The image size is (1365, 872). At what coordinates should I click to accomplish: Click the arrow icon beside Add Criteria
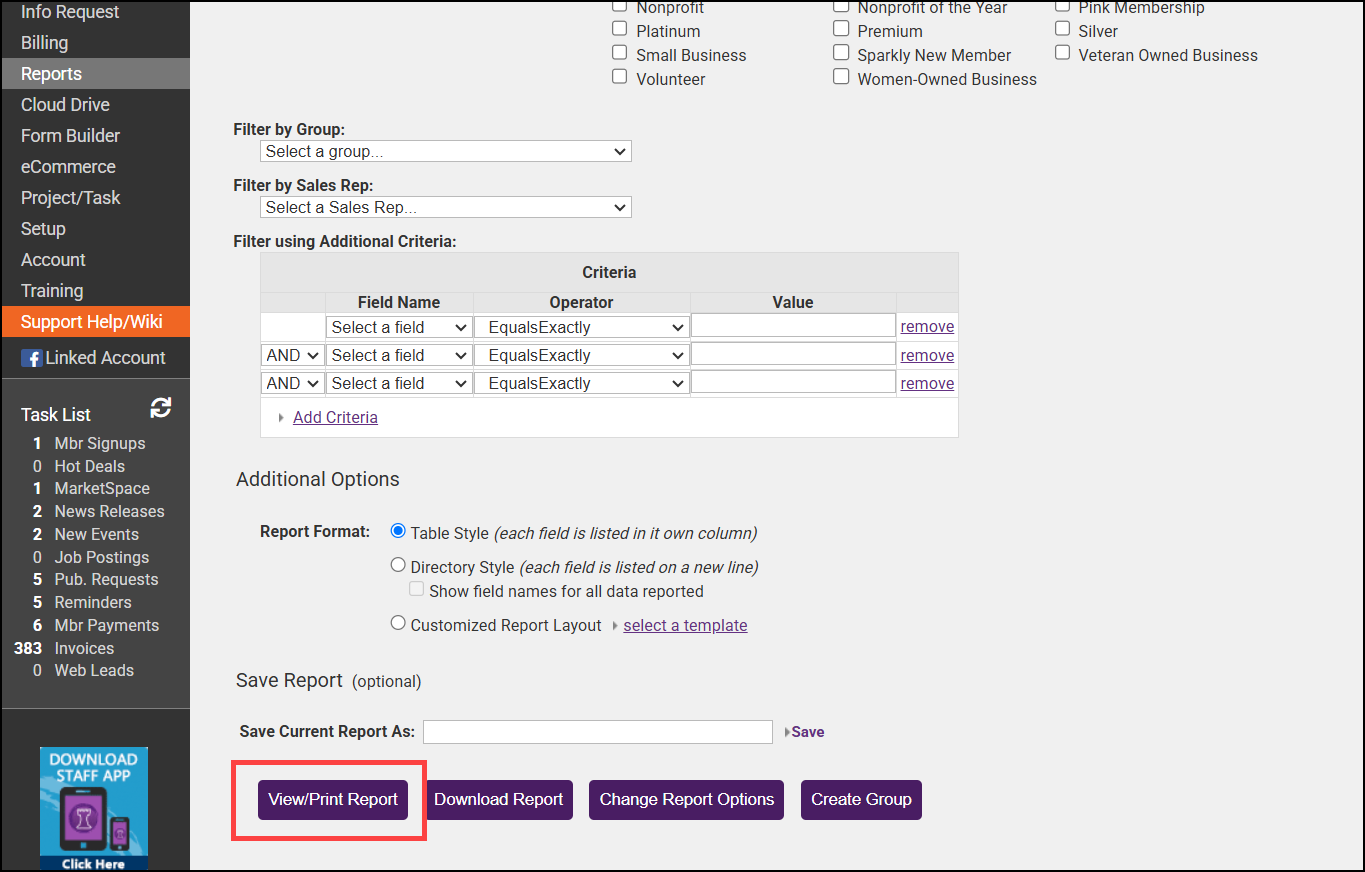coord(281,418)
